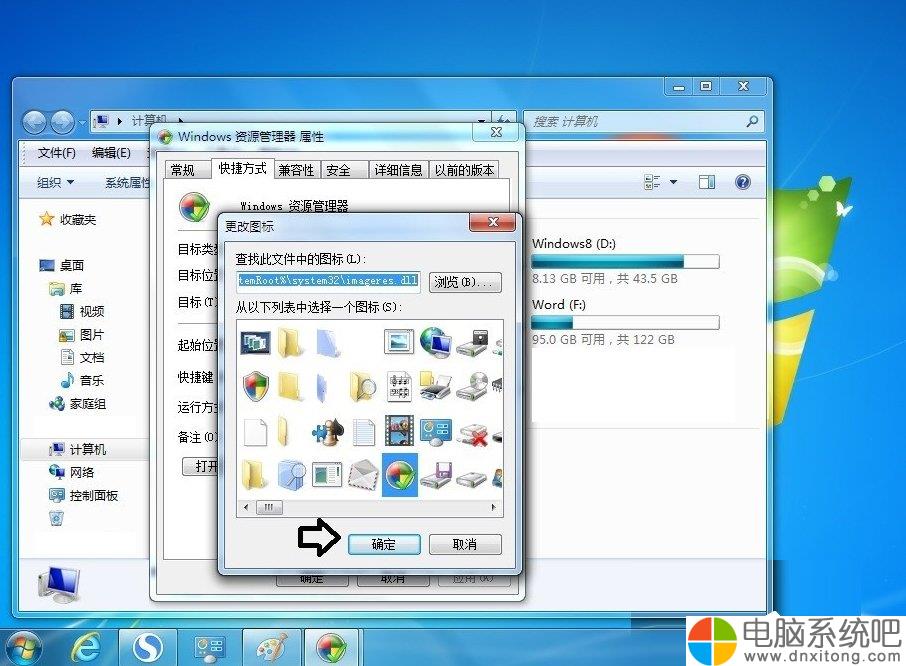
Task: Pick the lined text document icon
Action: [x=363, y=431]
